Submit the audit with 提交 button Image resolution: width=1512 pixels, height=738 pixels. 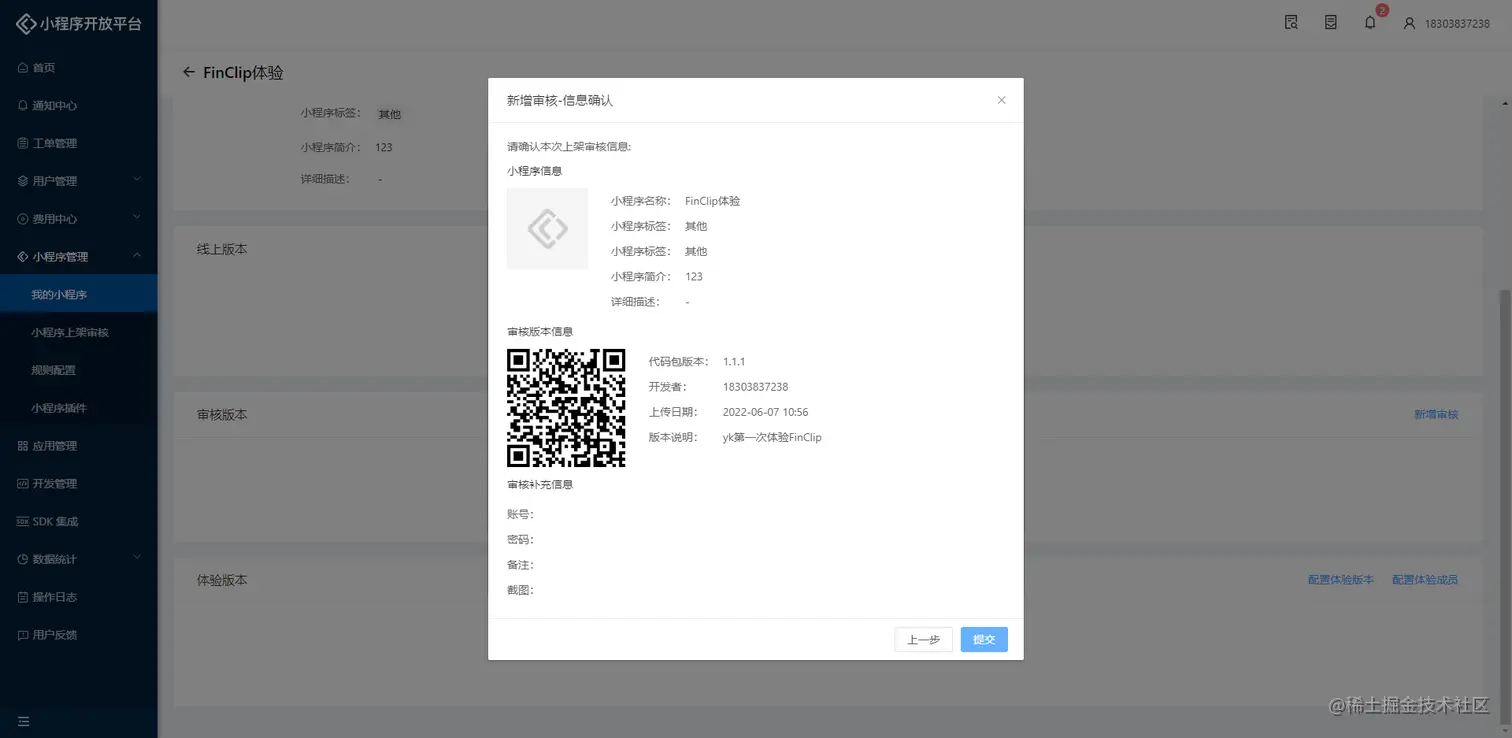tap(984, 640)
